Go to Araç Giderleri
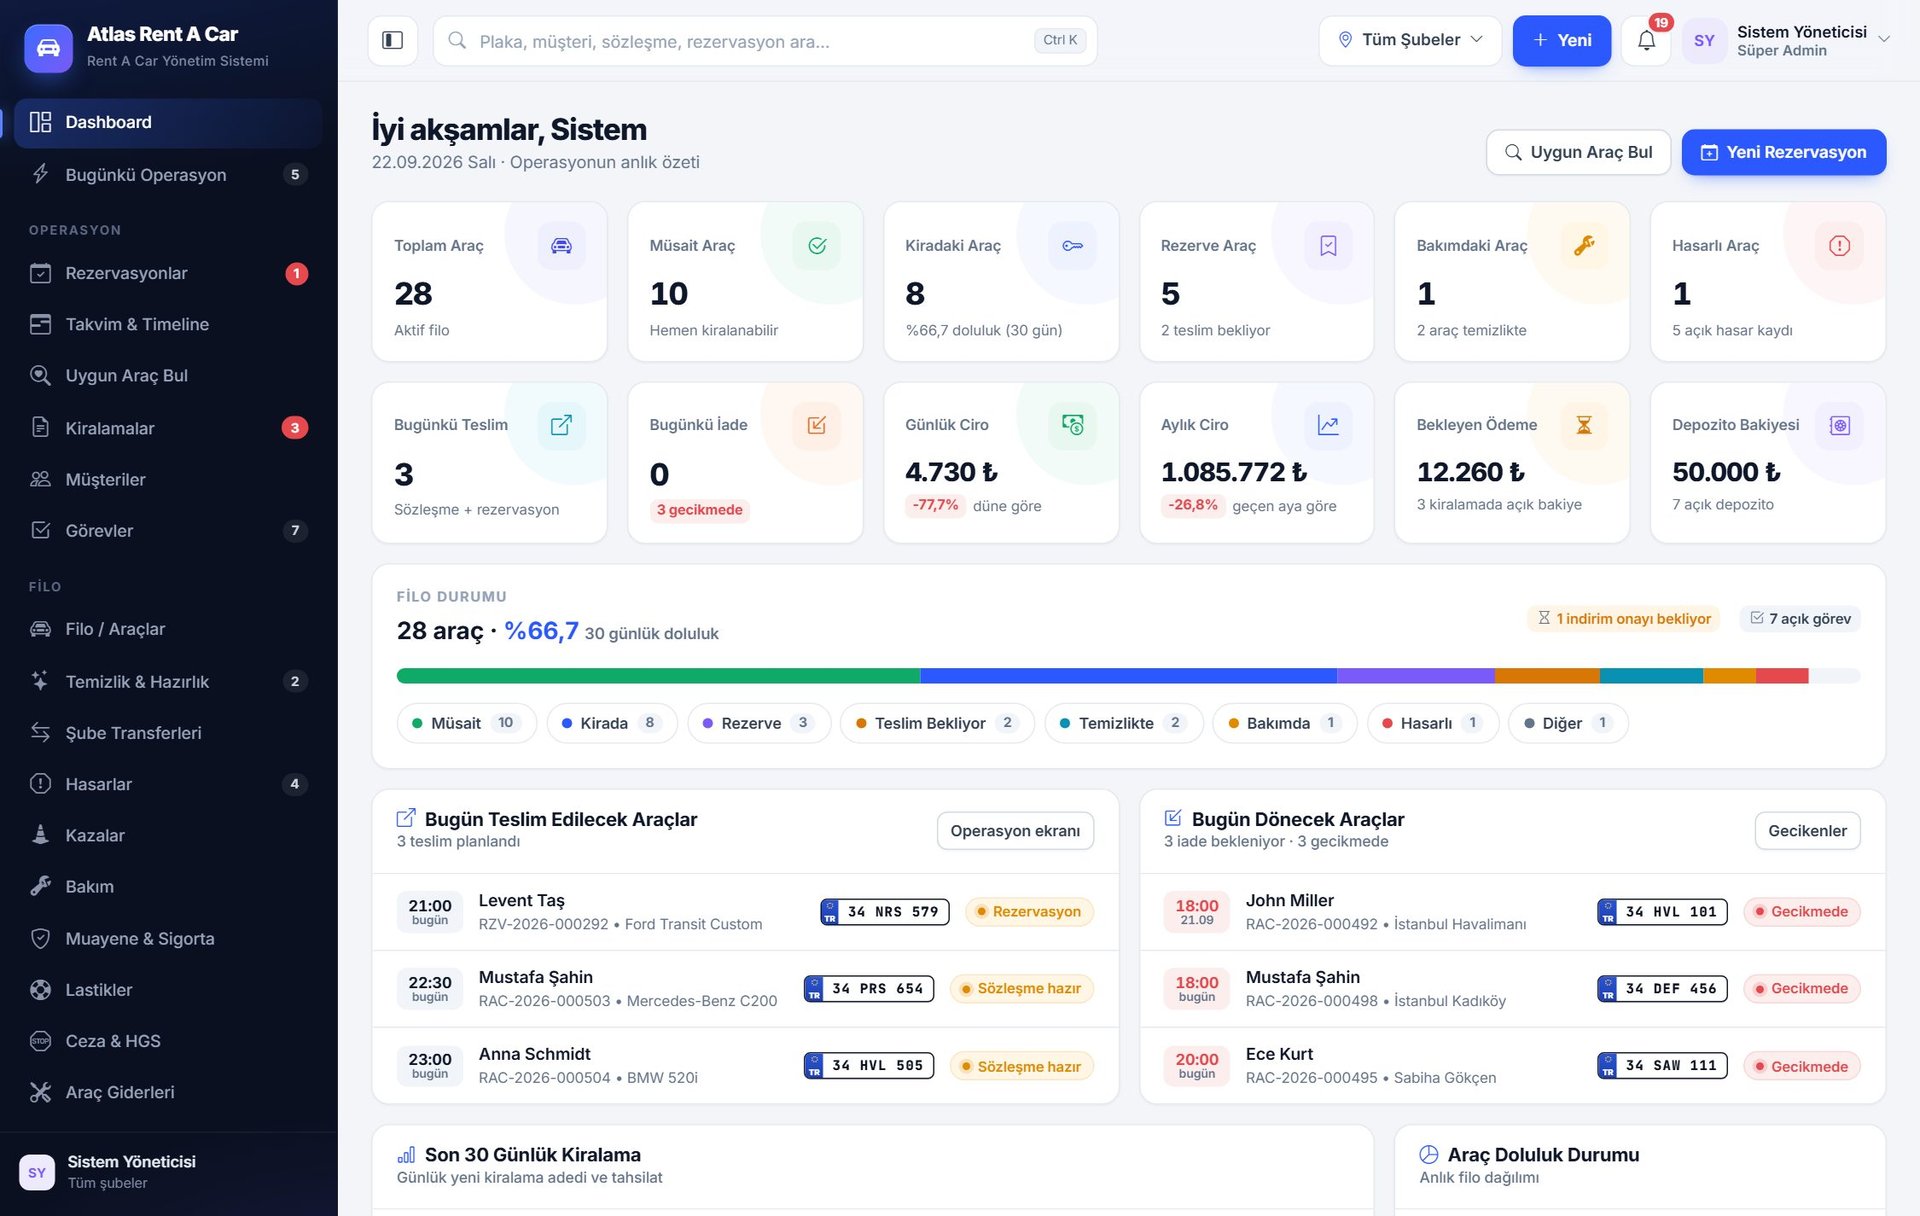The image size is (1920, 1216). [168, 1092]
